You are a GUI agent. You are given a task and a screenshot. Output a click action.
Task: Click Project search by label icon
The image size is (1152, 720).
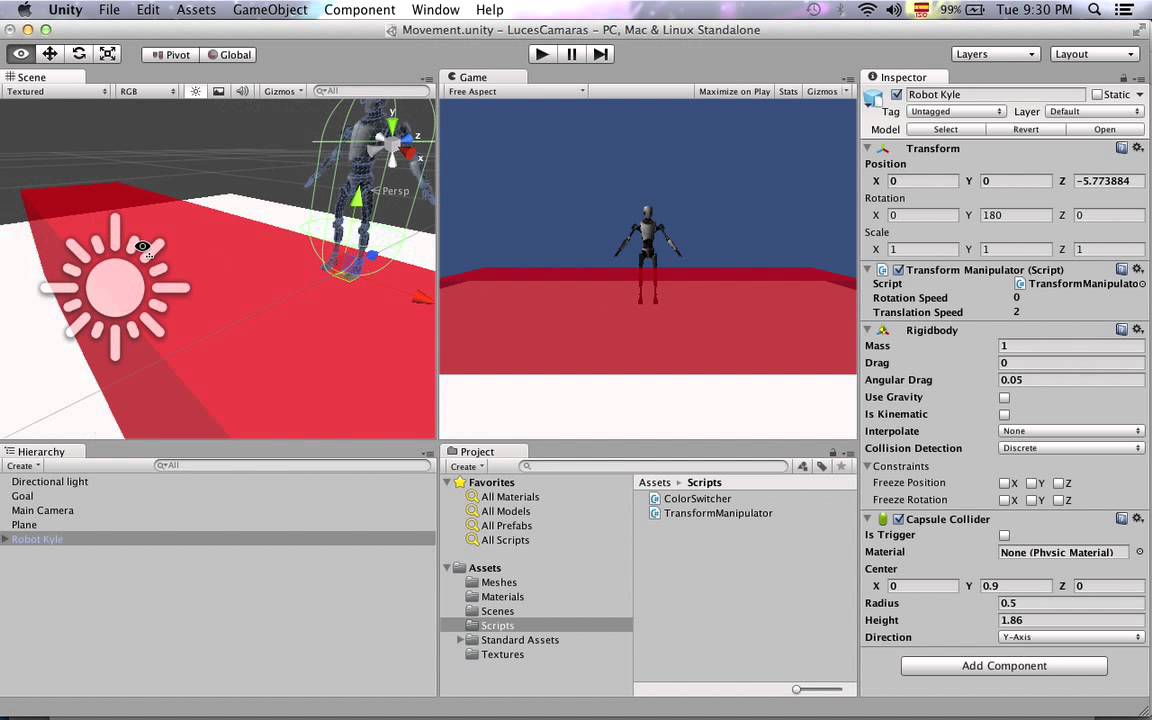coord(821,466)
